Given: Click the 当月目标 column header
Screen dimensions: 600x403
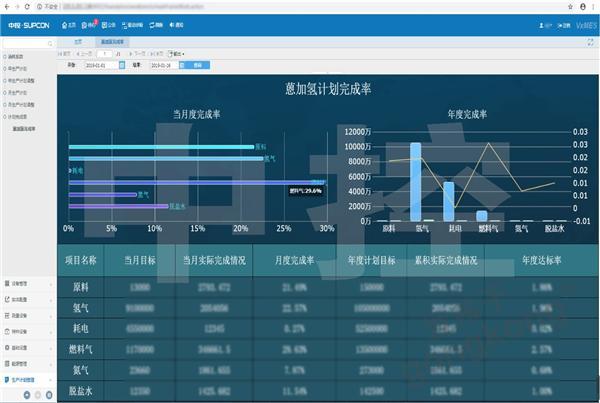Looking at the screenshot, I should [140, 261].
